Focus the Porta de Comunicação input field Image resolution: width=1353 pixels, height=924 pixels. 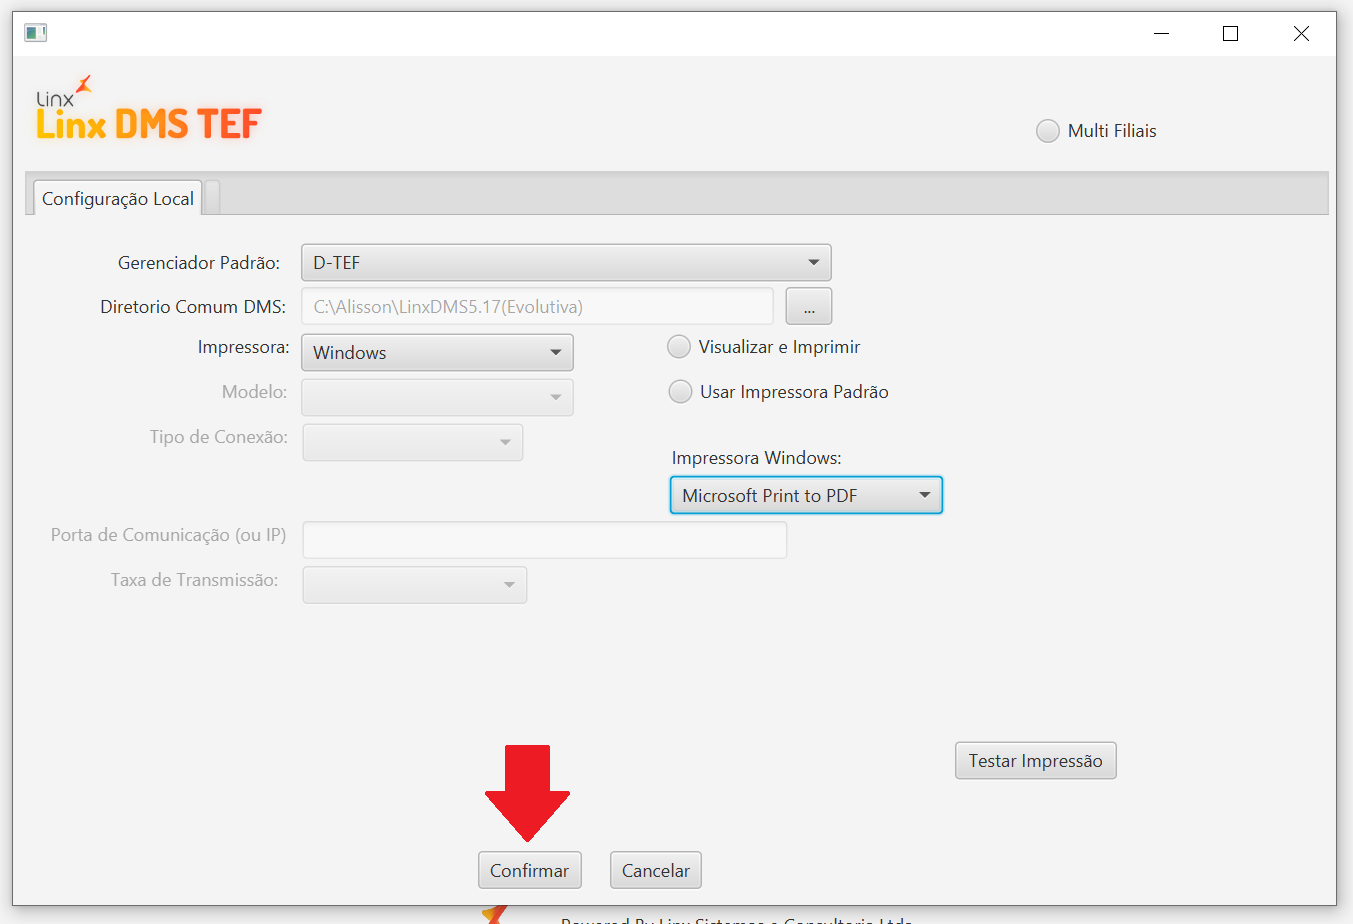tap(545, 540)
